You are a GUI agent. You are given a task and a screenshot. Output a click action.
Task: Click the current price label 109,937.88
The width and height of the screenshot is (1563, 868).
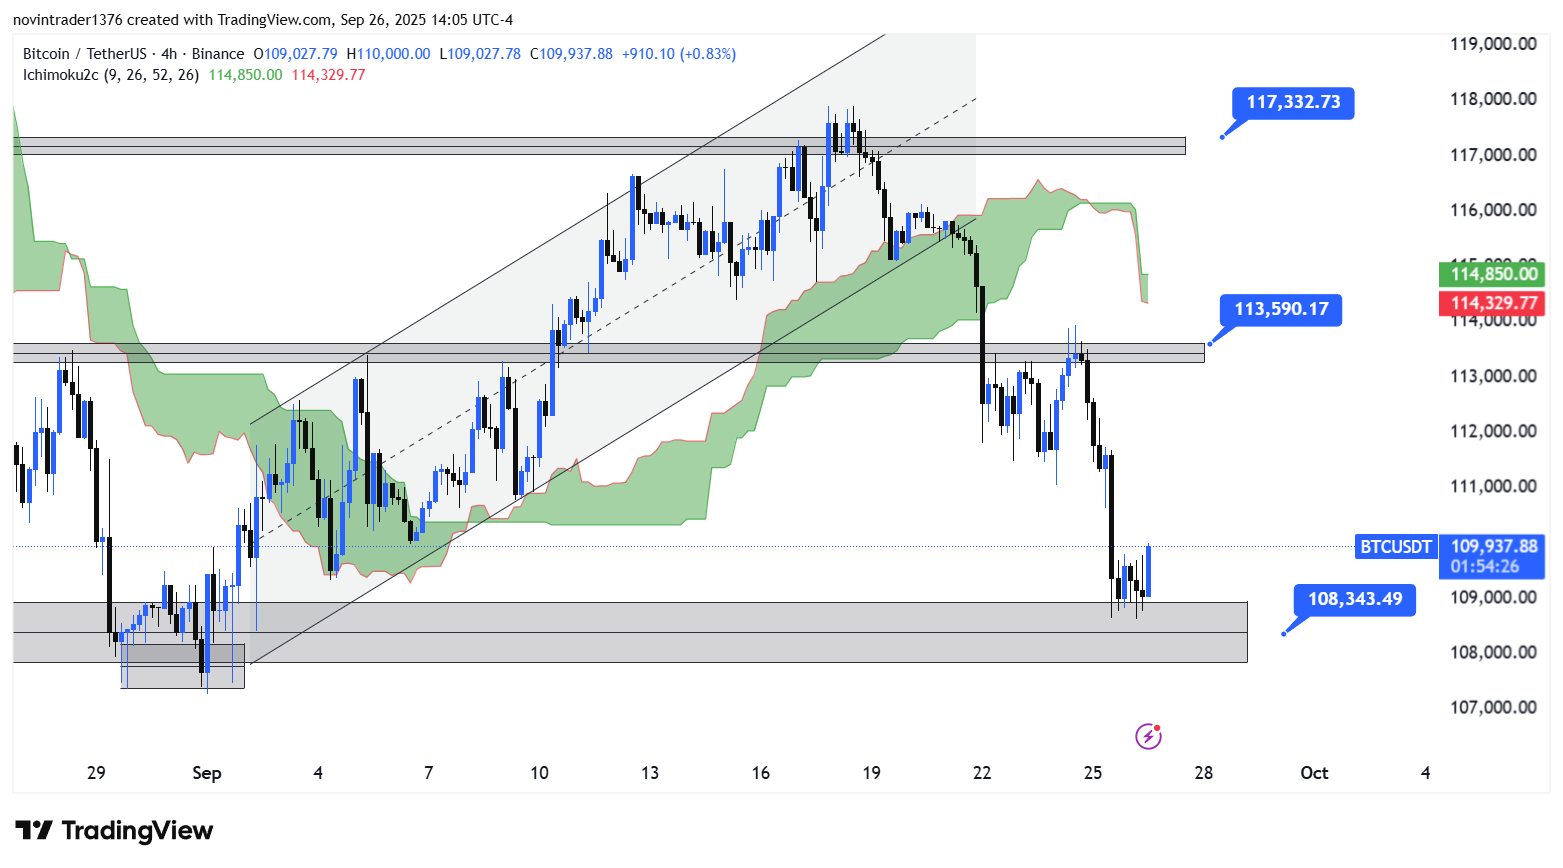[1494, 546]
